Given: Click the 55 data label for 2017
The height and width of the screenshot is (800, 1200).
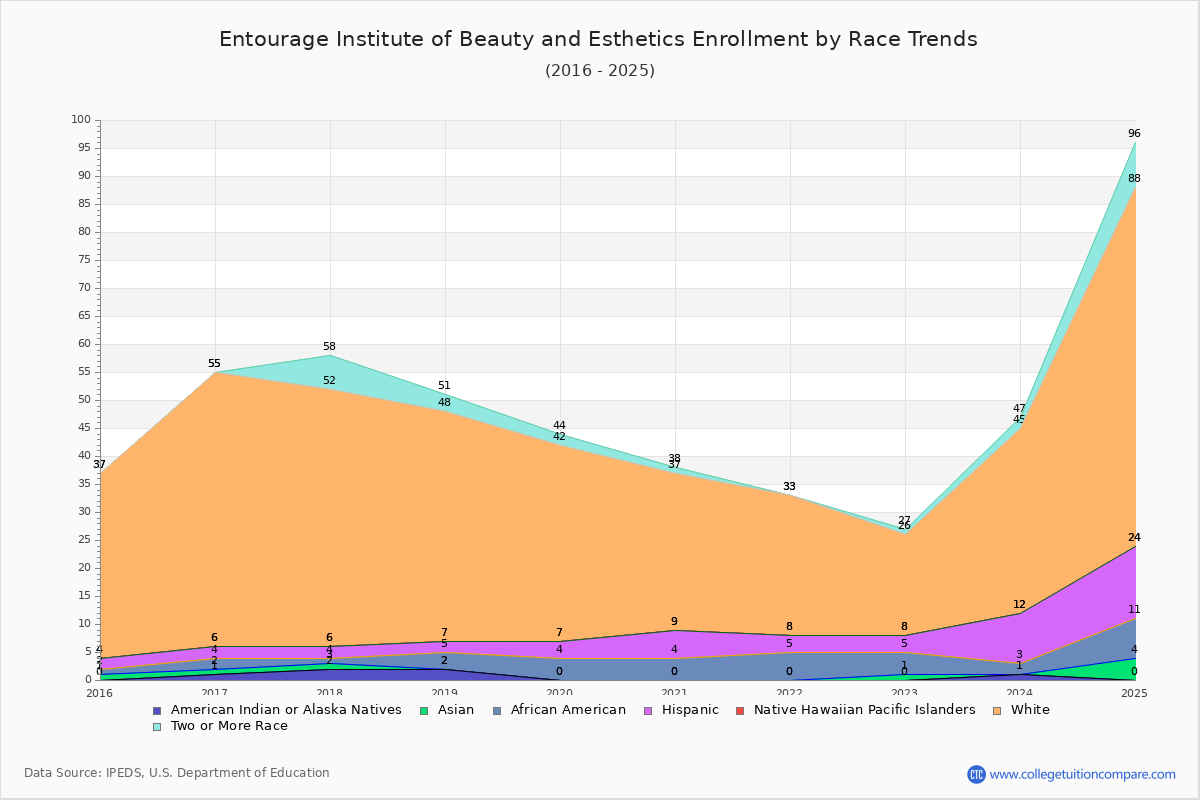Looking at the screenshot, I should 214,364.
